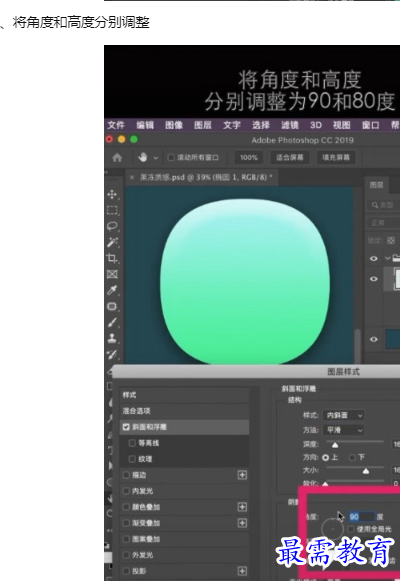
Task: Toggle 滚动所有窗口 checkbox
Action: (171, 158)
